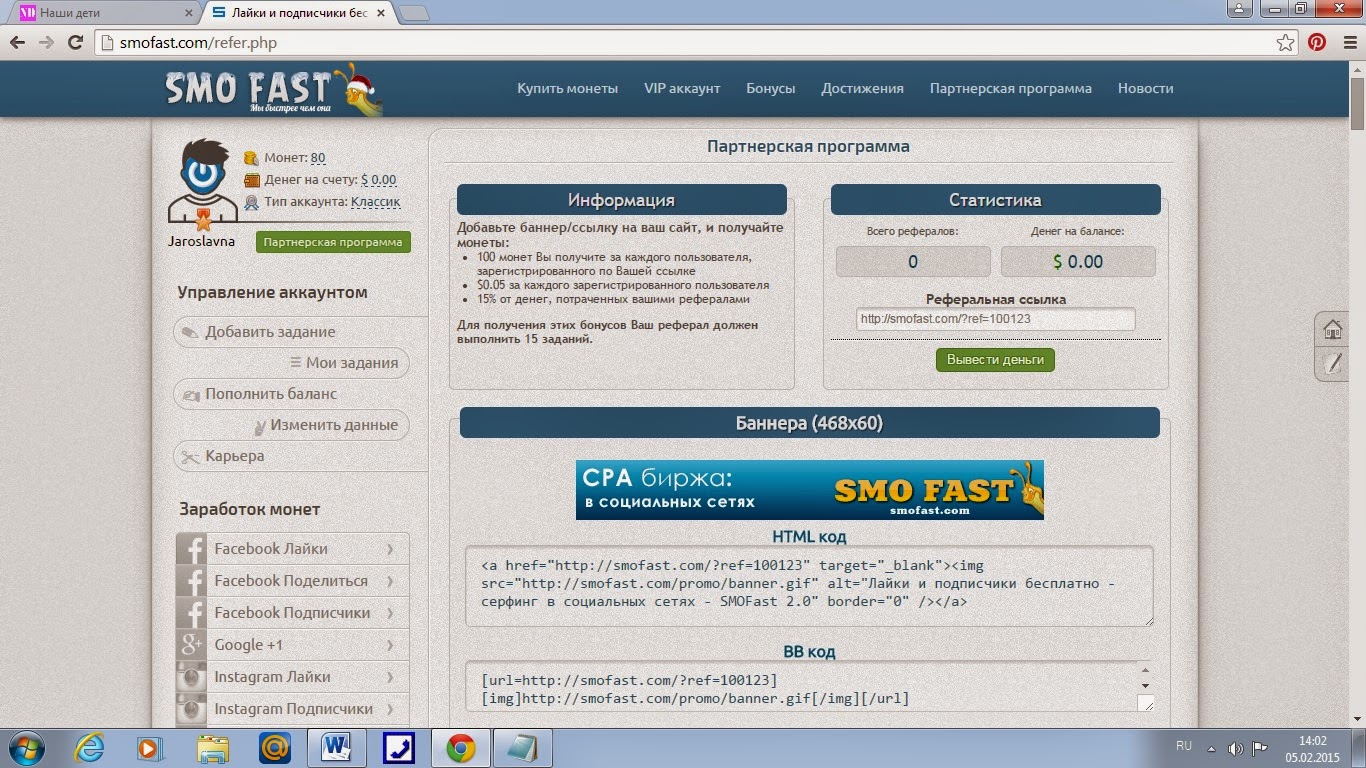Viewport: 1366px width, 768px height.
Task: Click inside the BB код text area
Action: point(809,687)
